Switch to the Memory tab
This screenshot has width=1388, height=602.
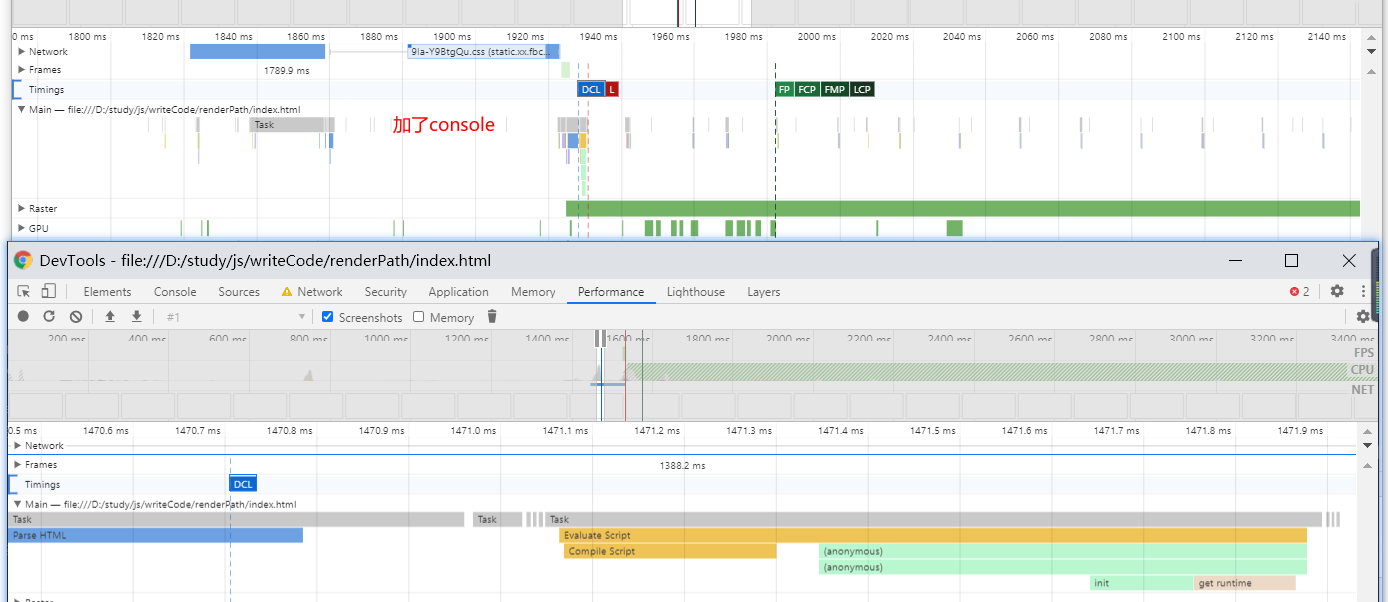point(533,292)
